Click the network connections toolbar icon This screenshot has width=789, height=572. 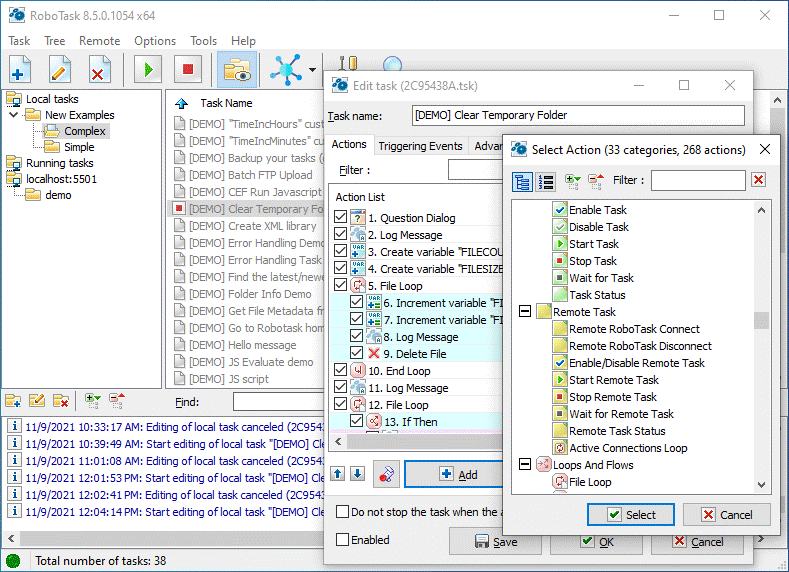[x=285, y=69]
